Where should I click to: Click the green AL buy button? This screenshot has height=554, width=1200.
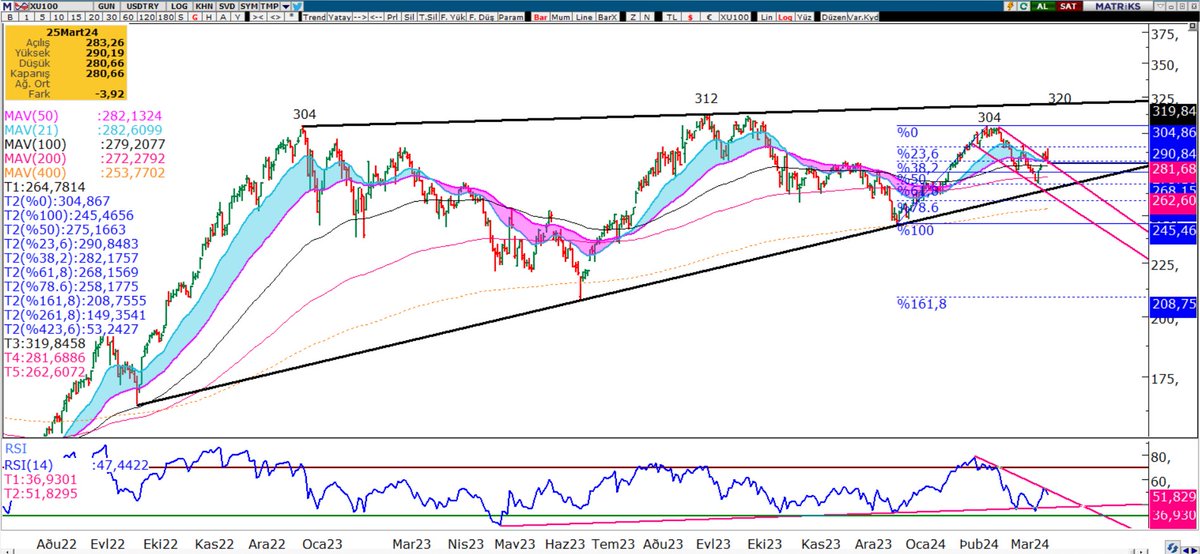(1042, 6)
